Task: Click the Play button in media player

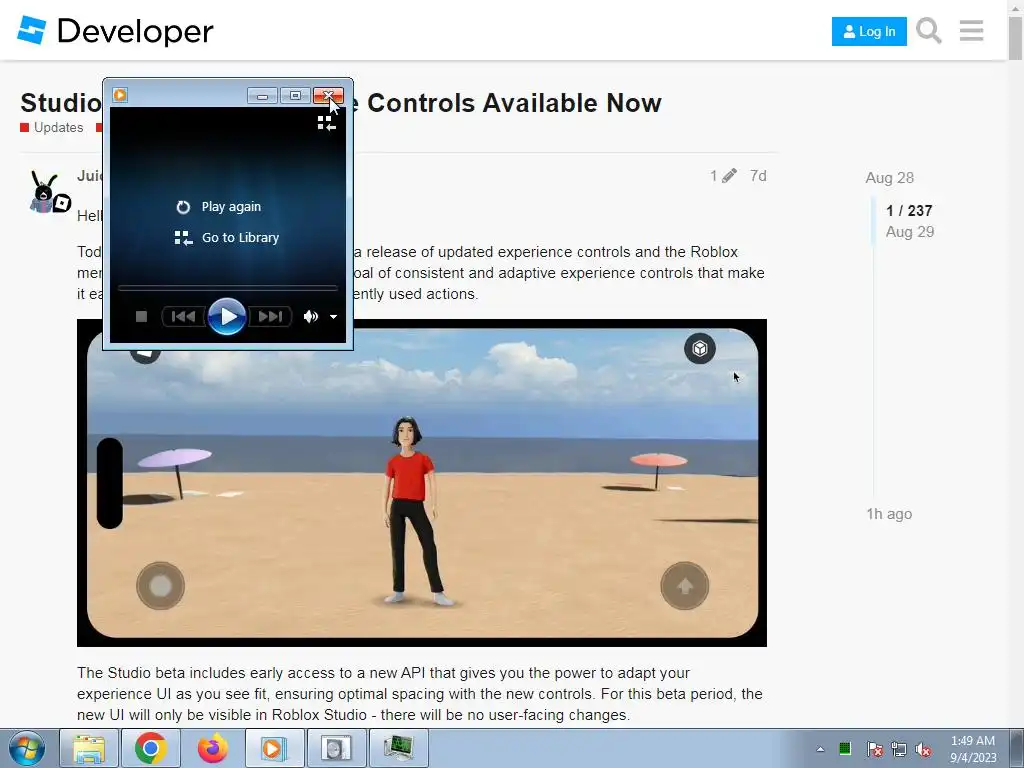Action: (227, 317)
